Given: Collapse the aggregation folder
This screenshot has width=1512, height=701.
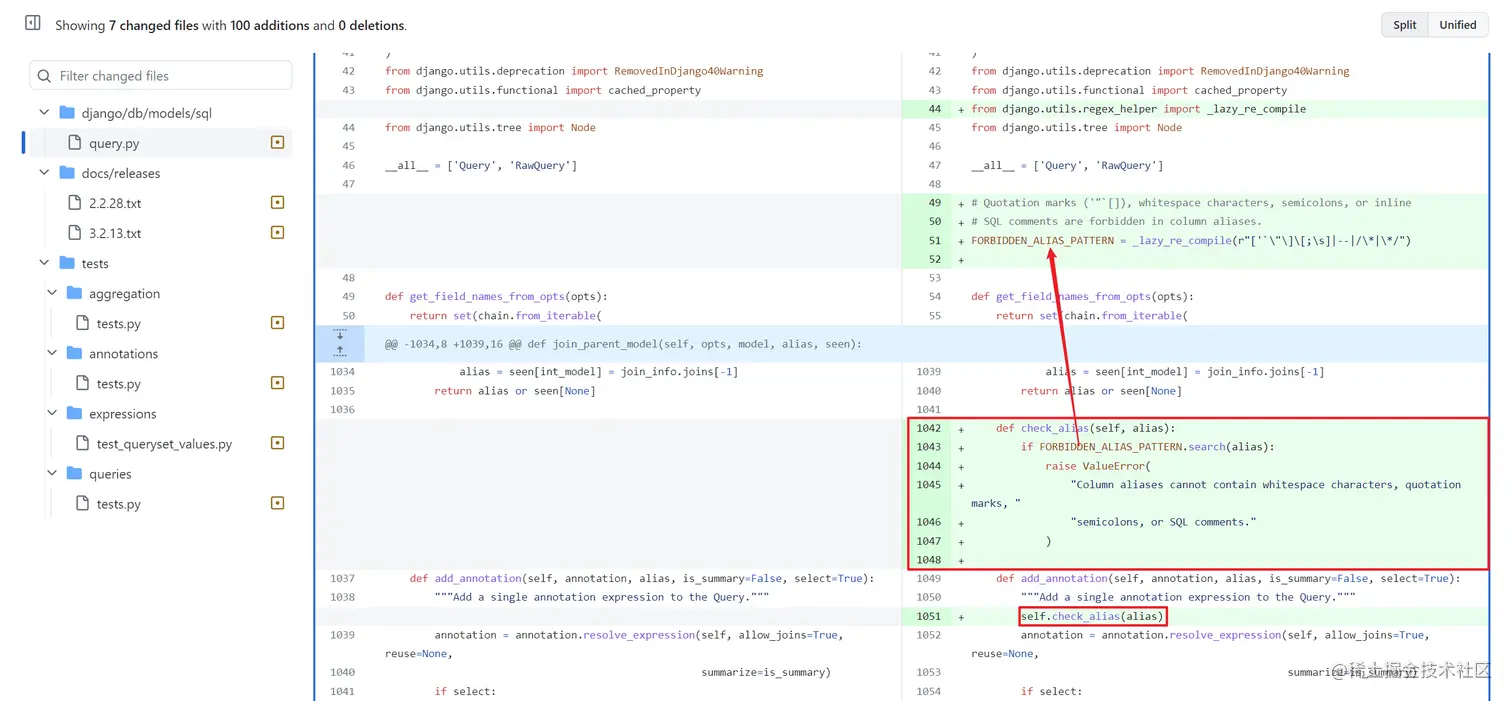Looking at the screenshot, I should point(52,293).
